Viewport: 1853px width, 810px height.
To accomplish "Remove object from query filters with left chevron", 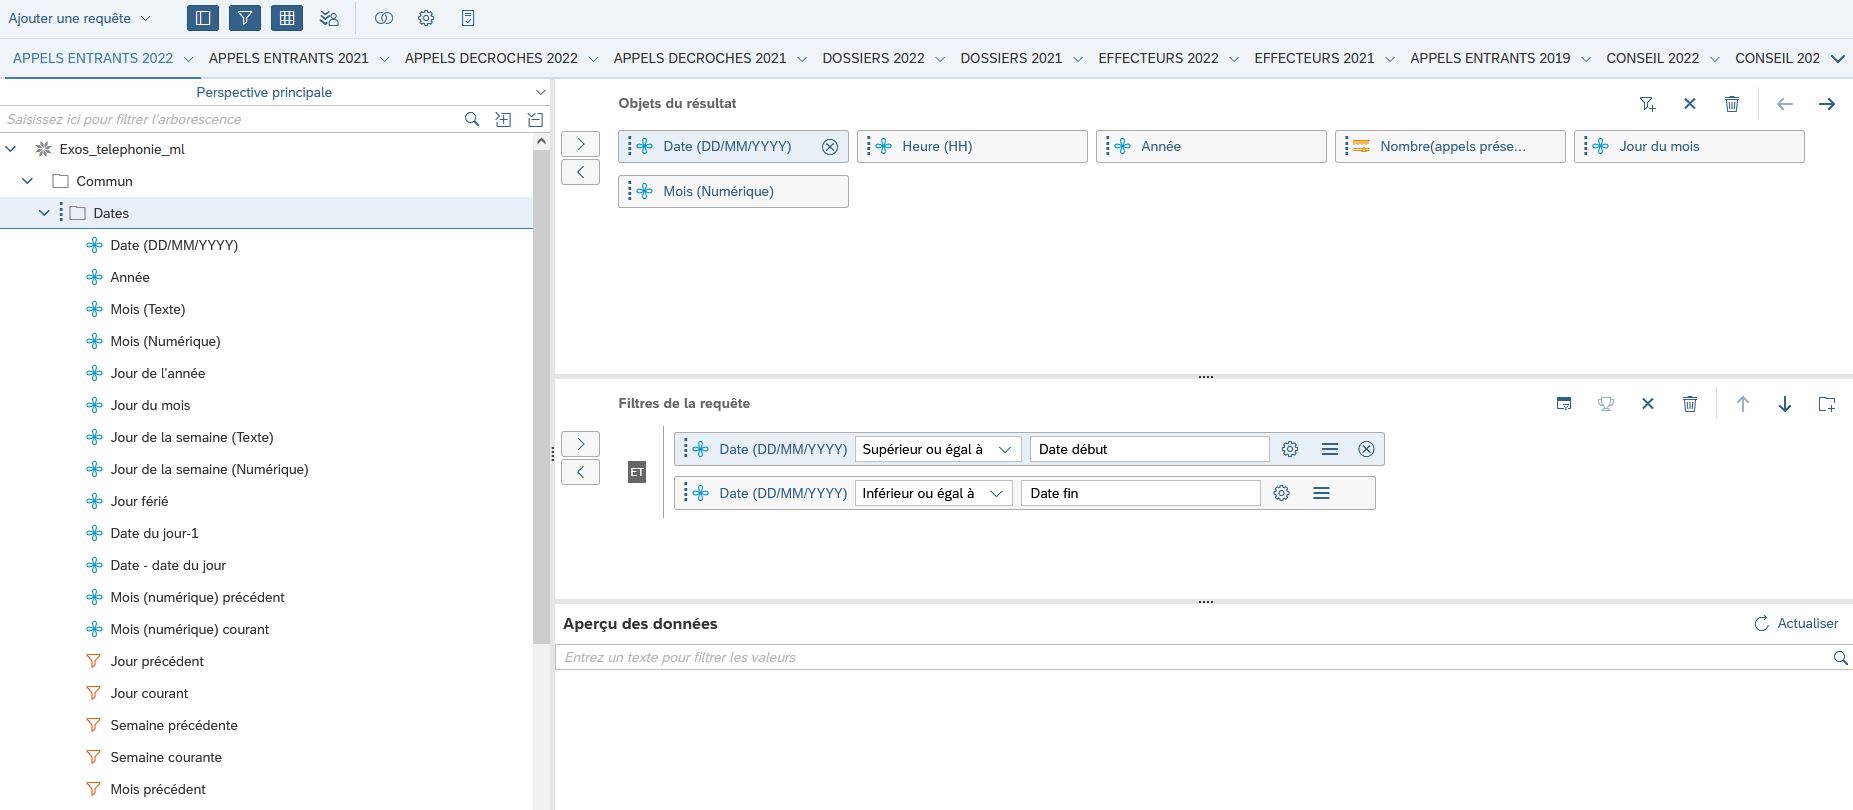I will click(x=581, y=472).
